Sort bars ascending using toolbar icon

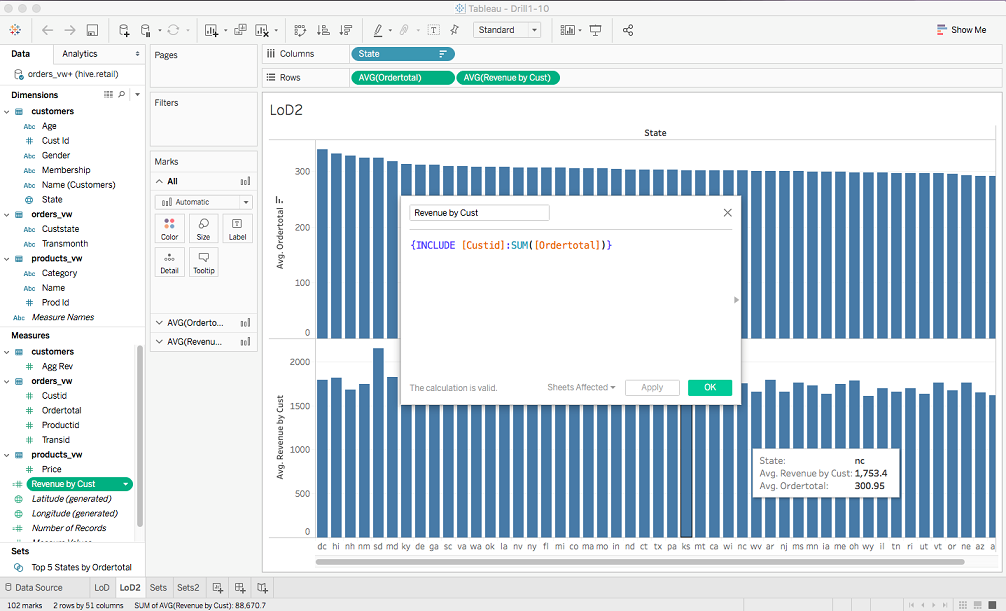[x=323, y=30]
